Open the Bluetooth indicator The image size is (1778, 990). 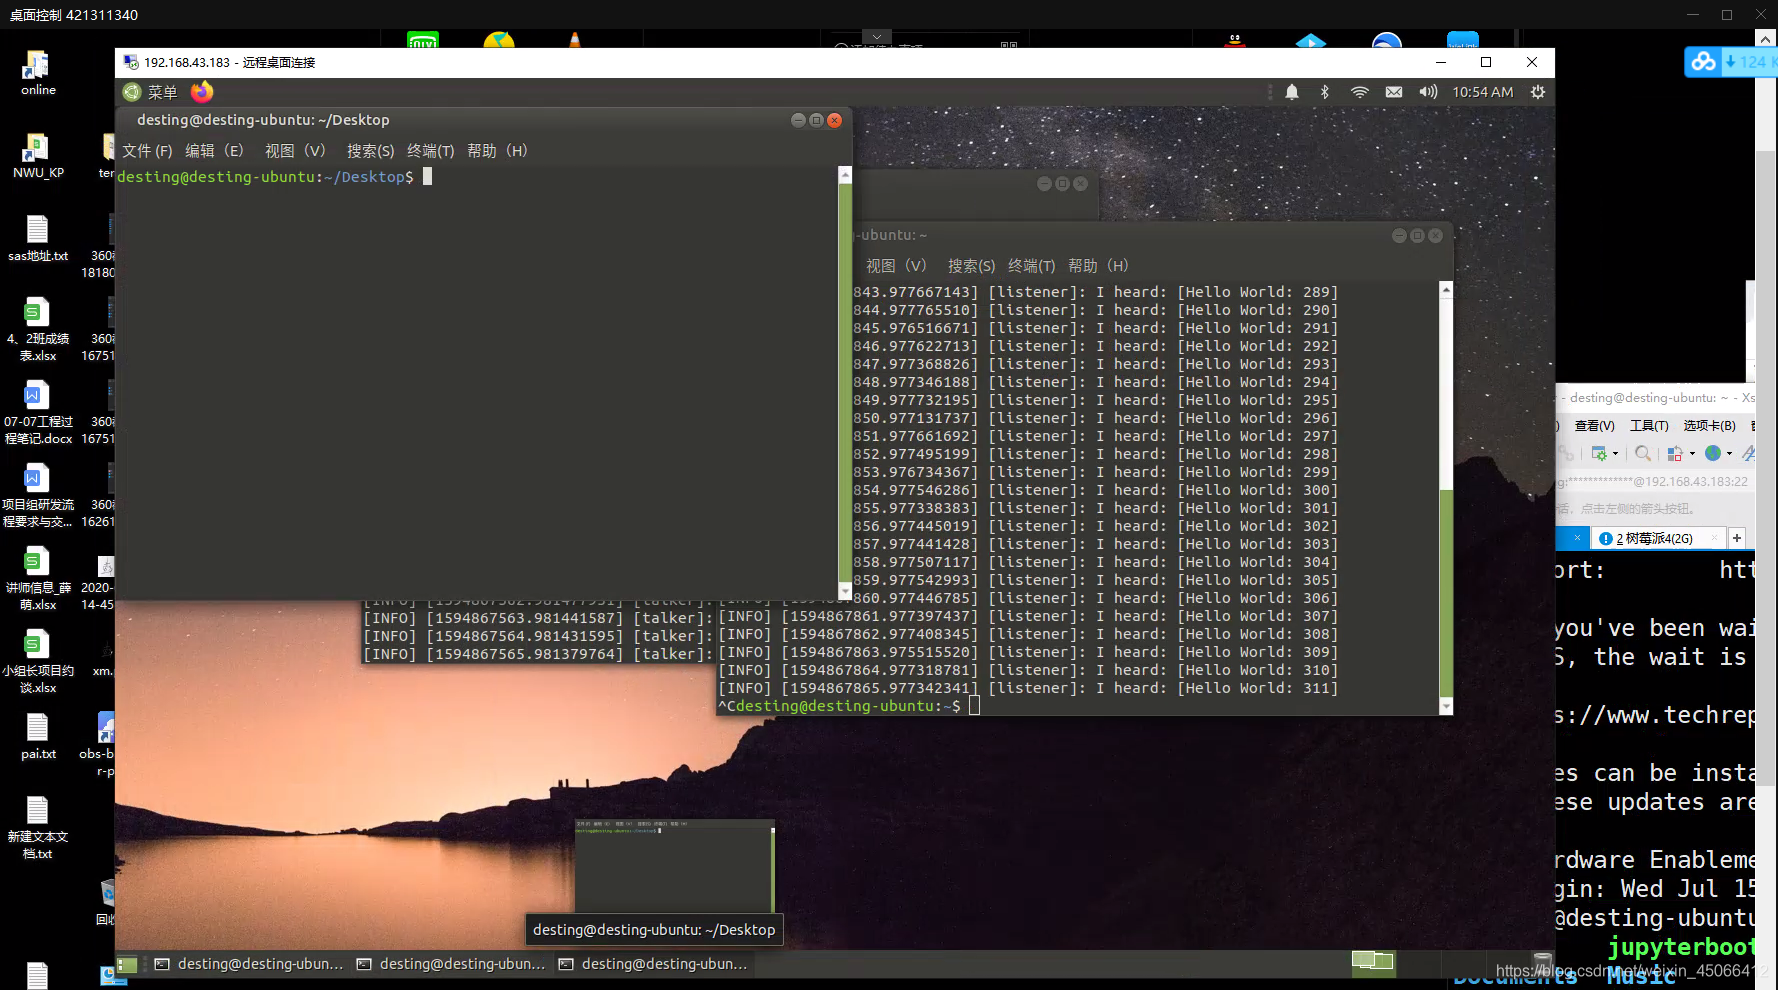coord(1325,92)
